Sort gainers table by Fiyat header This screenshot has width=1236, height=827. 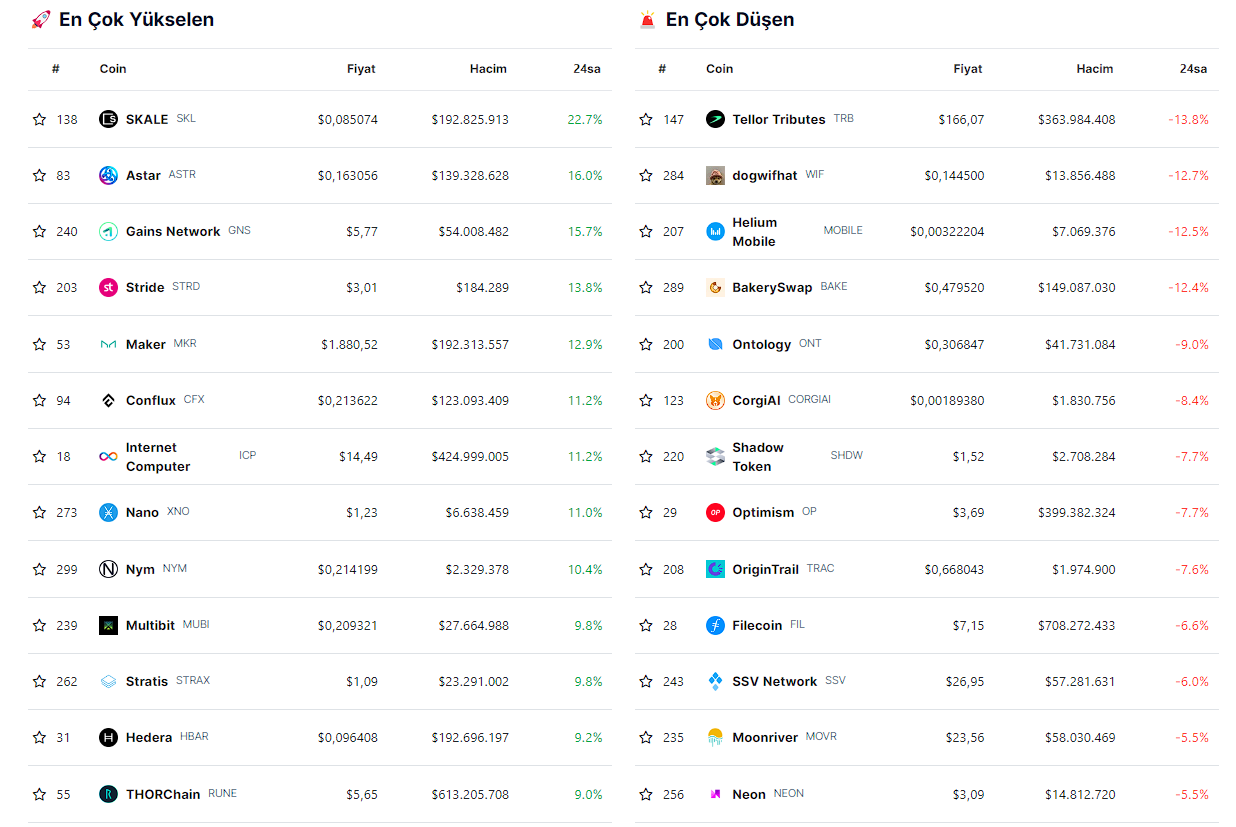361,69
